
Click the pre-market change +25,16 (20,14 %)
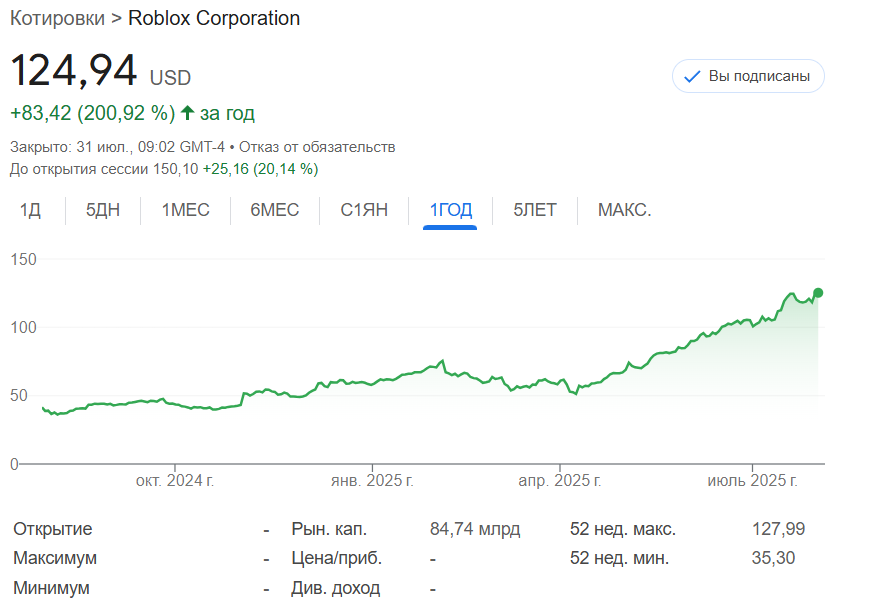[260, 169]
